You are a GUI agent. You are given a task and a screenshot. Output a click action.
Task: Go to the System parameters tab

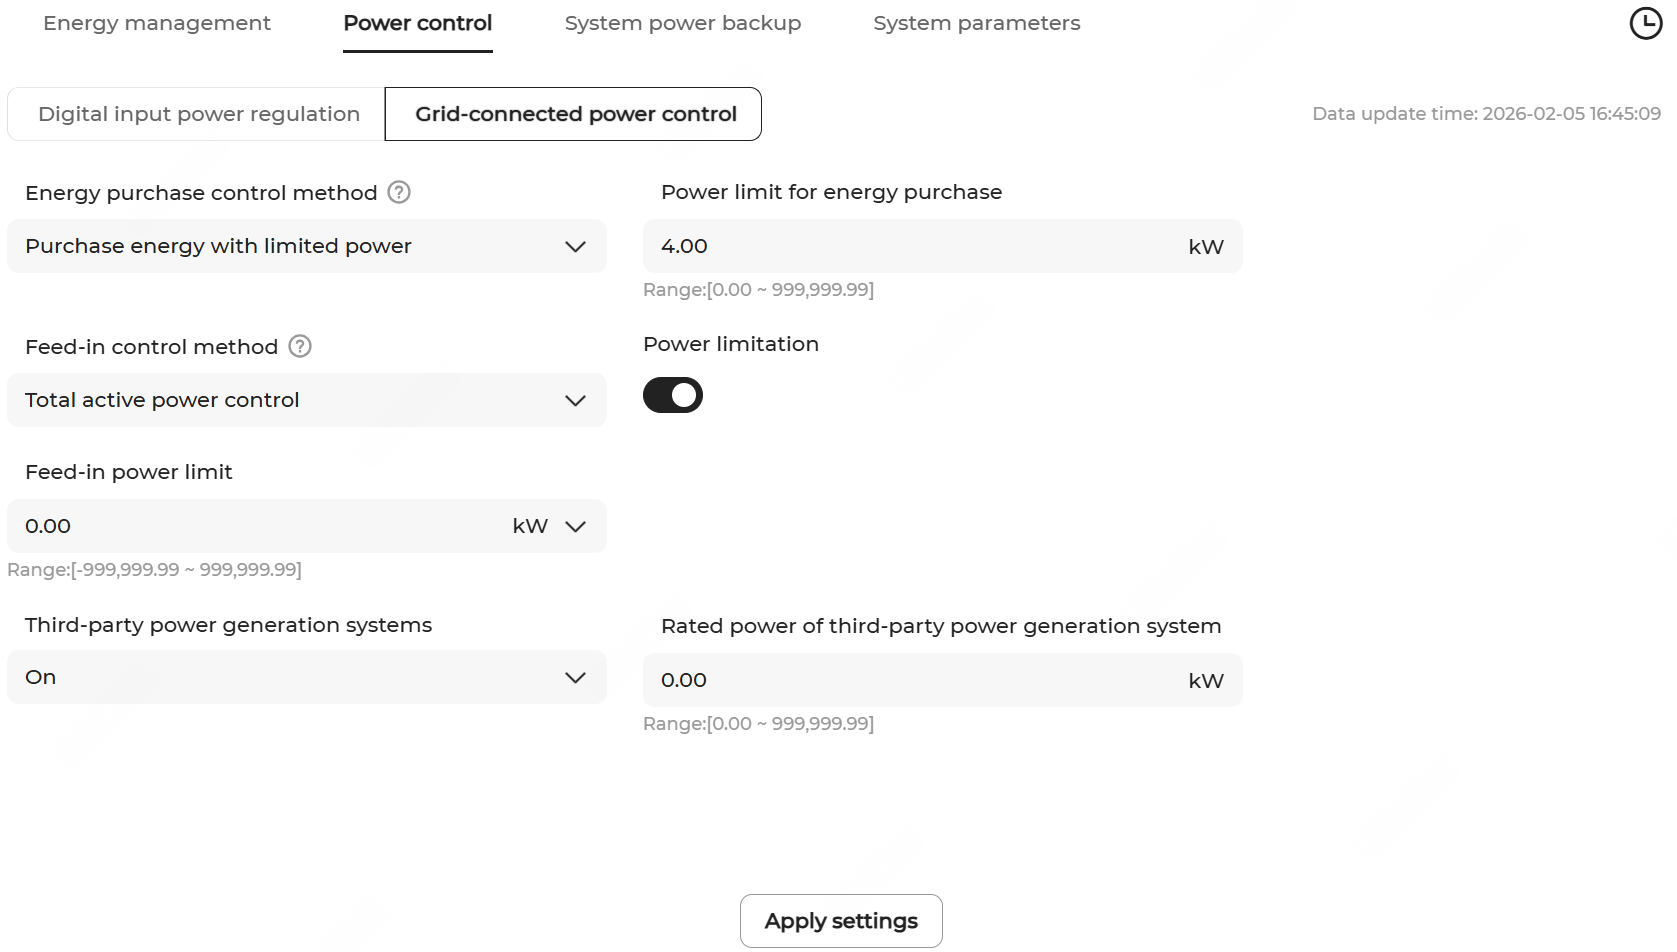click(976, 23)
